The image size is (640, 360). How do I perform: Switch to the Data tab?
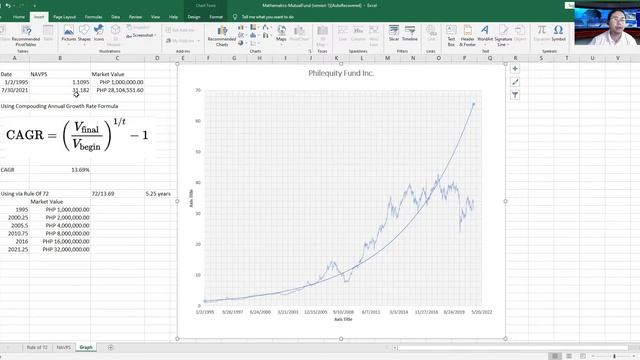(x=116, y=17)
